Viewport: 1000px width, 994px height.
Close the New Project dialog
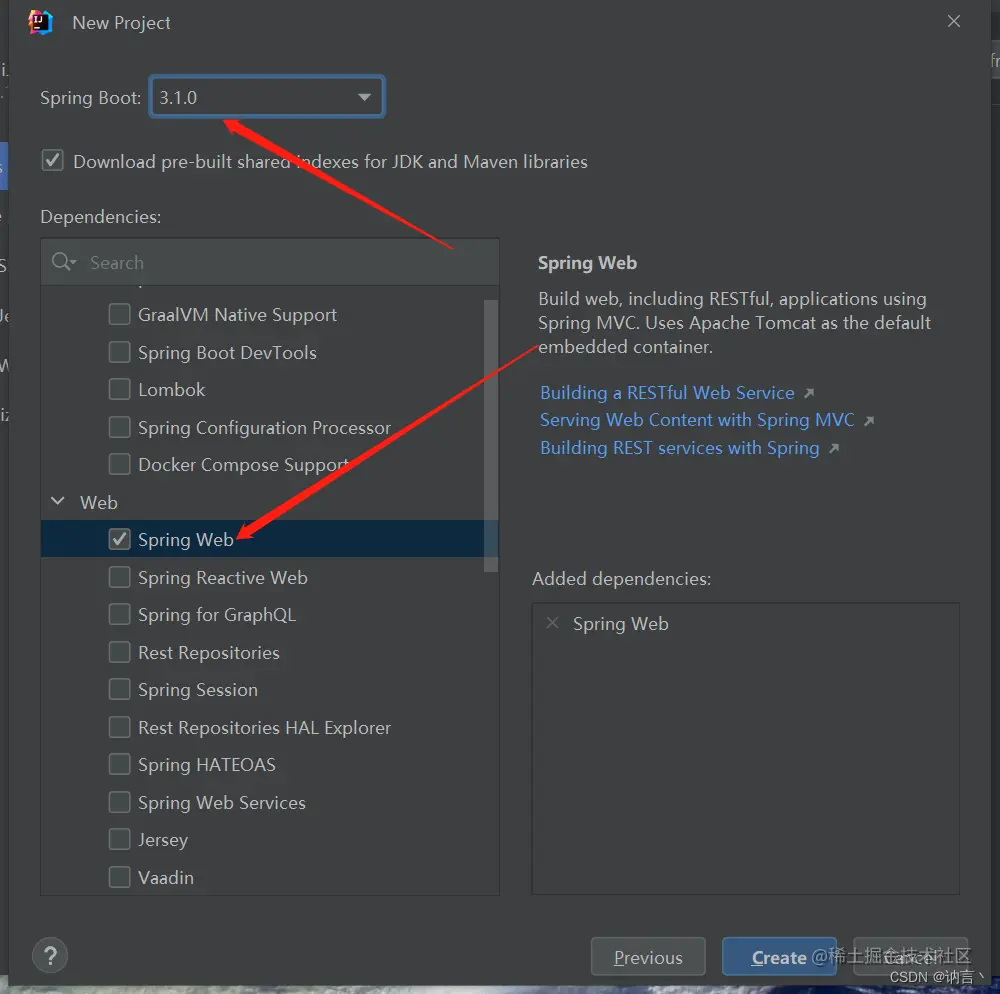point(953,21)
